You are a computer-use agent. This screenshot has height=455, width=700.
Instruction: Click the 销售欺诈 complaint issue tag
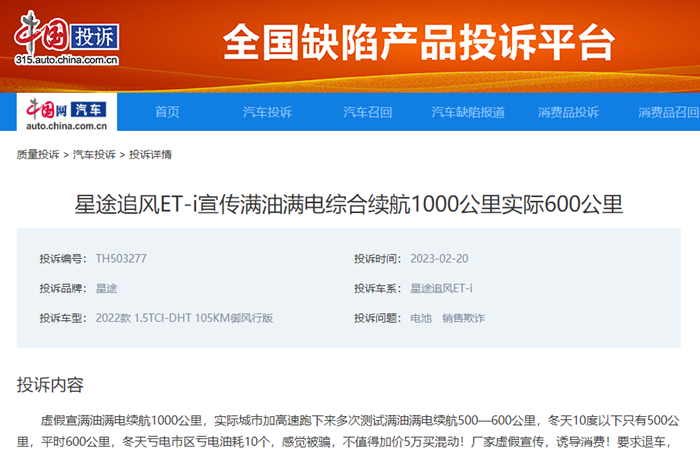[x=463, y=318]
